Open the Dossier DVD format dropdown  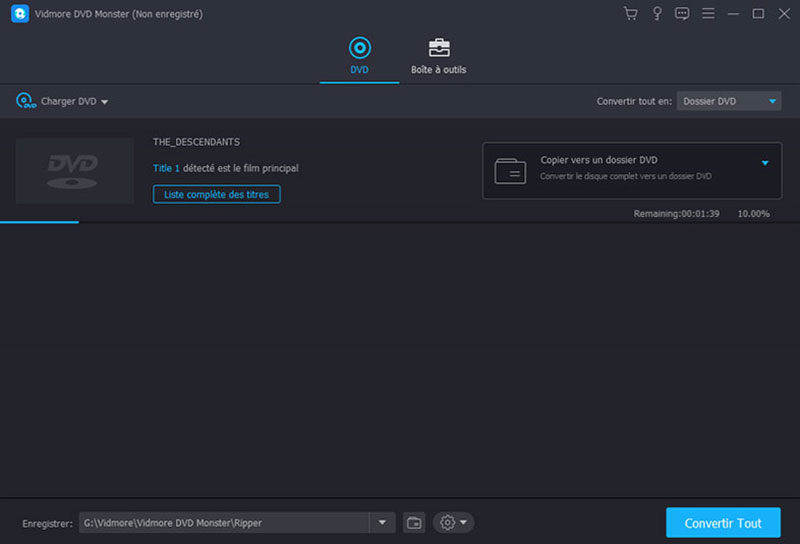[x=729, y=101]
